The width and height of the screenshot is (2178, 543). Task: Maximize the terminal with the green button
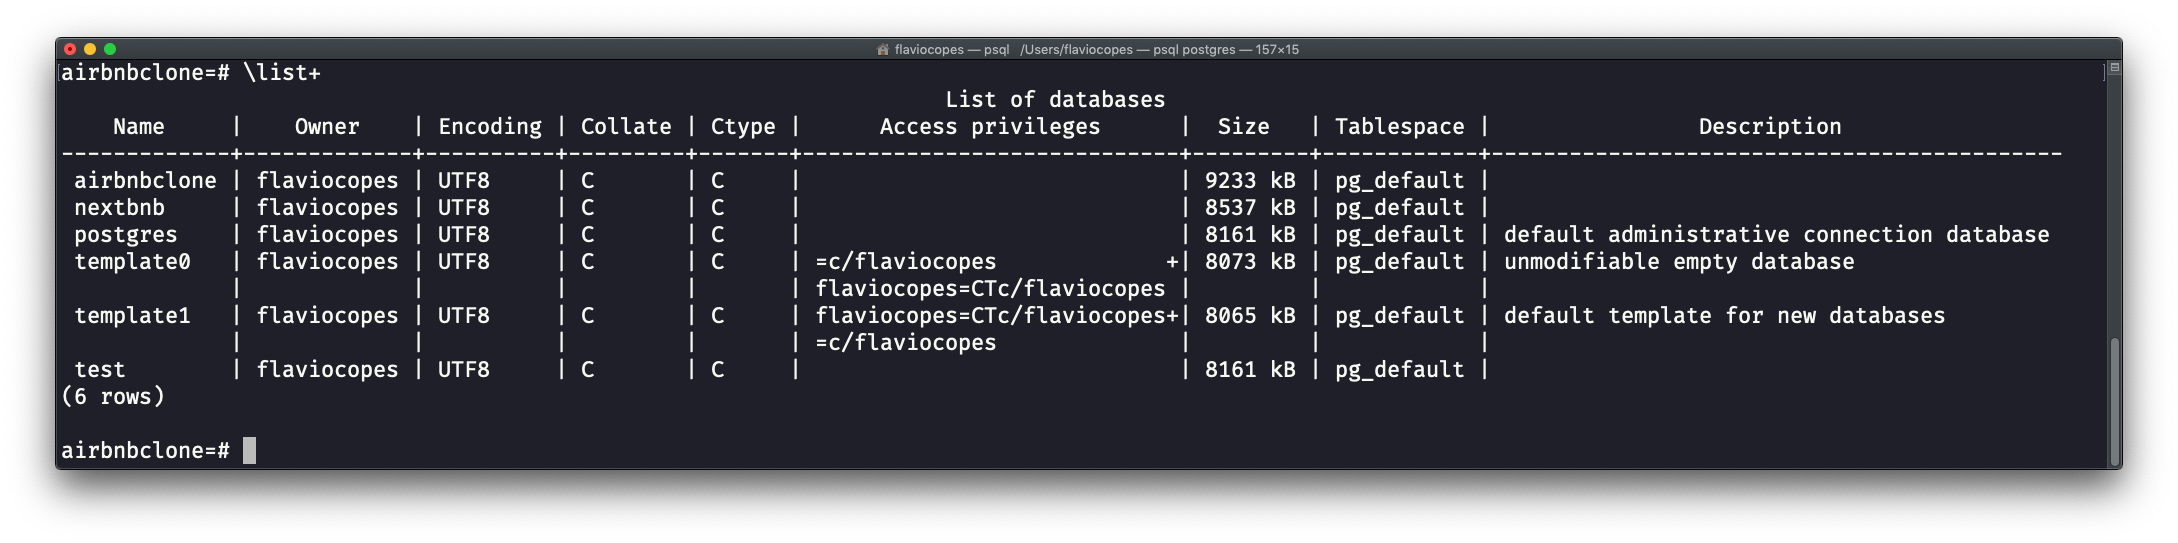point(110,49)
